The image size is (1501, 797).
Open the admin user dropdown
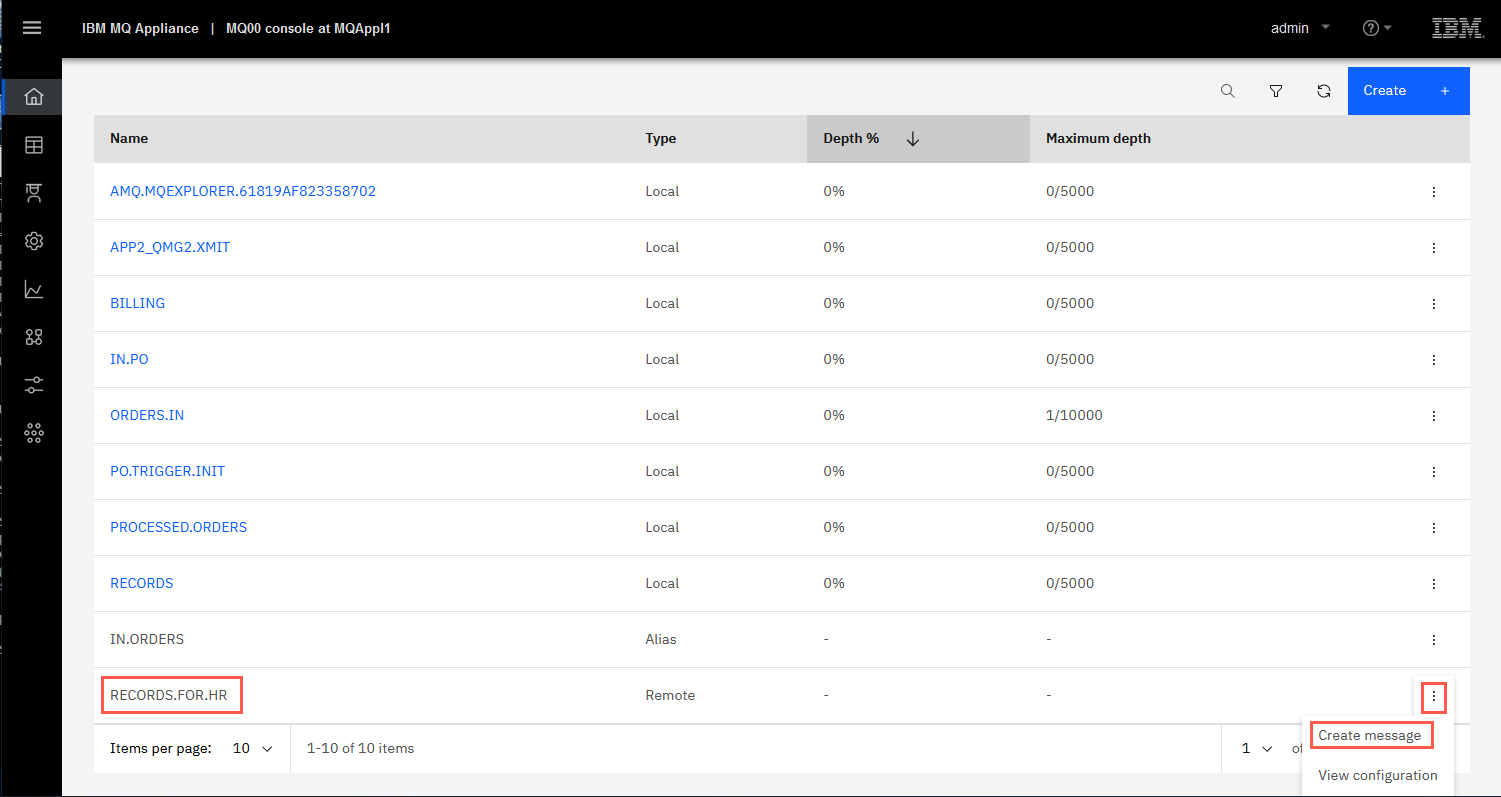click(1300, 28)
